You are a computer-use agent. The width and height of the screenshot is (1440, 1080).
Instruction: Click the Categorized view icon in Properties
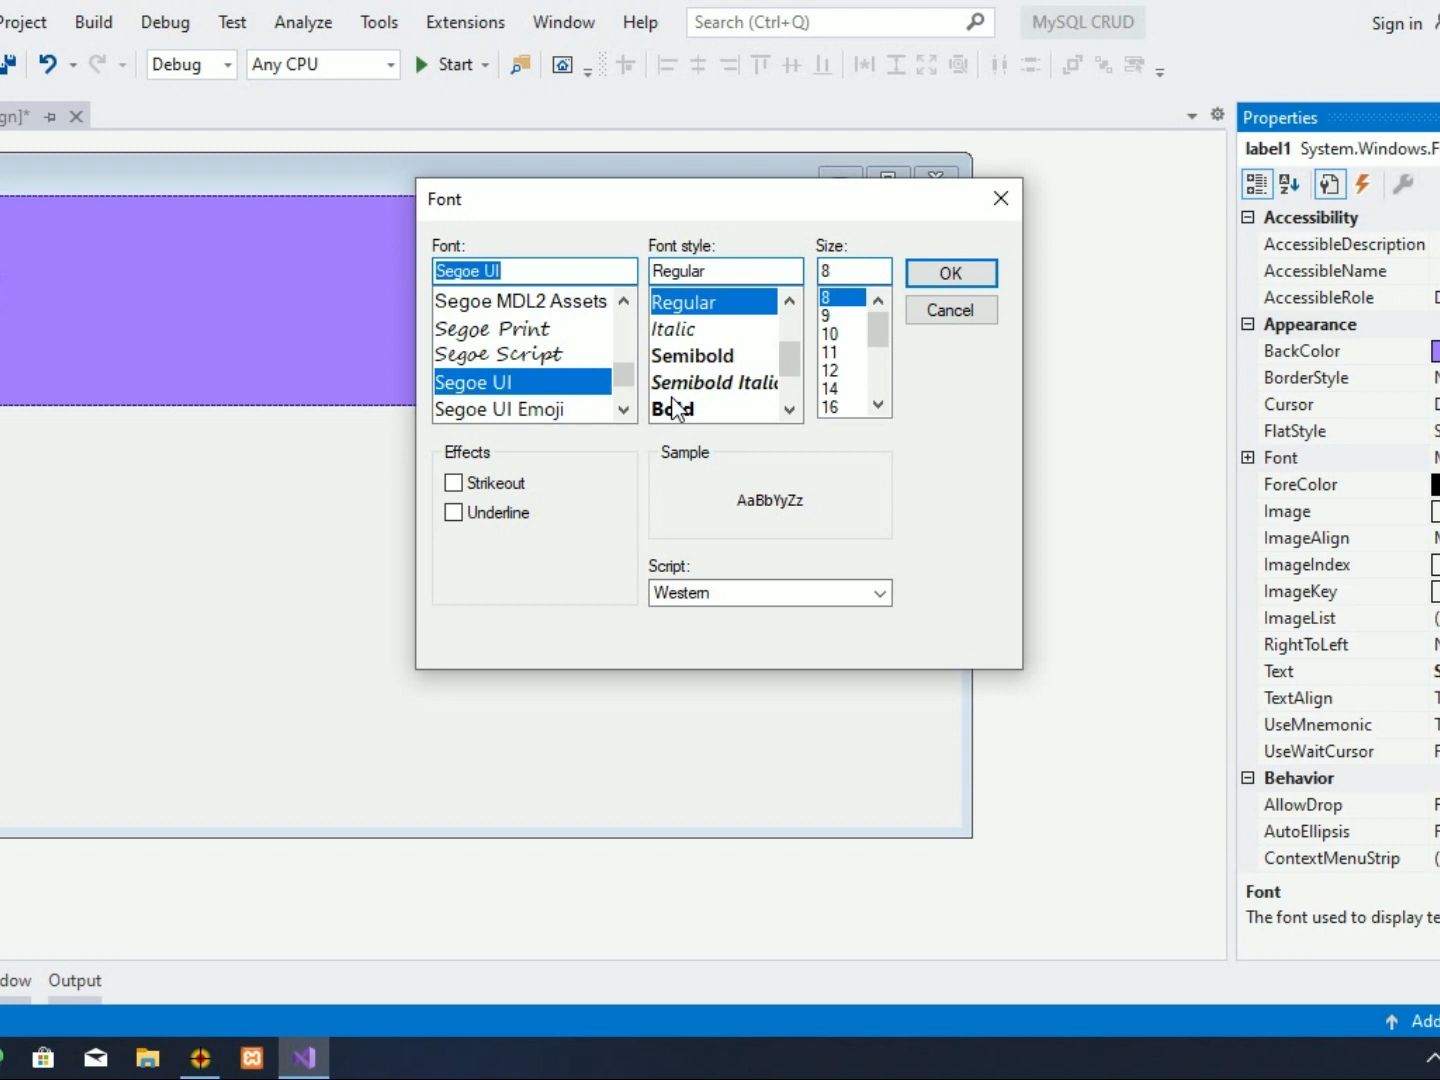point(1256,184)
